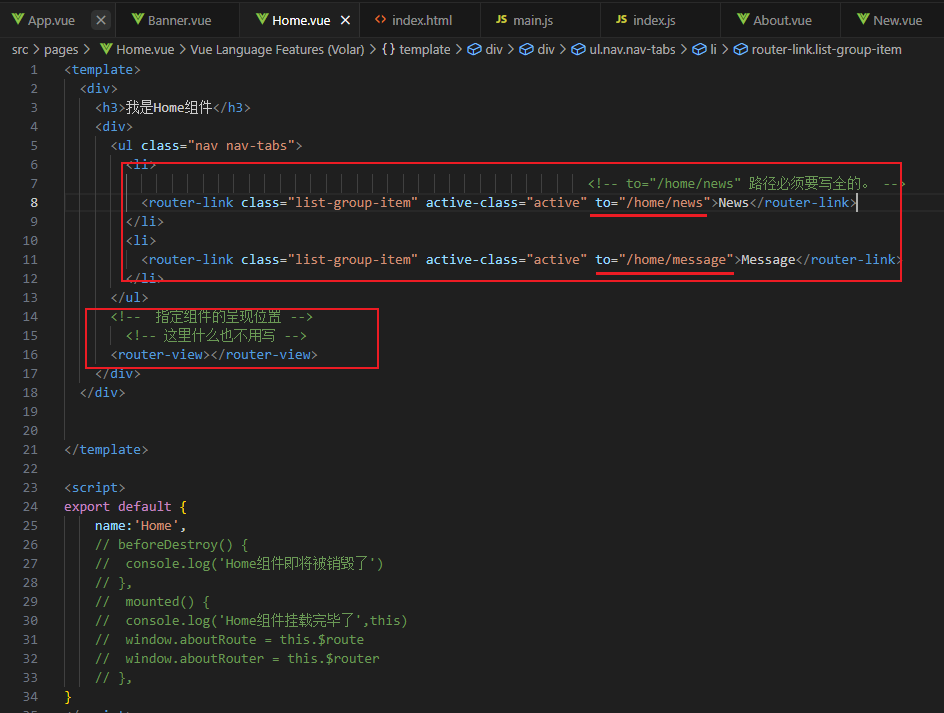The height and width of the screenshot is (713, 944).
Task: Open the index.html tab
Action: pyautogui.click(x=422, y=20)
